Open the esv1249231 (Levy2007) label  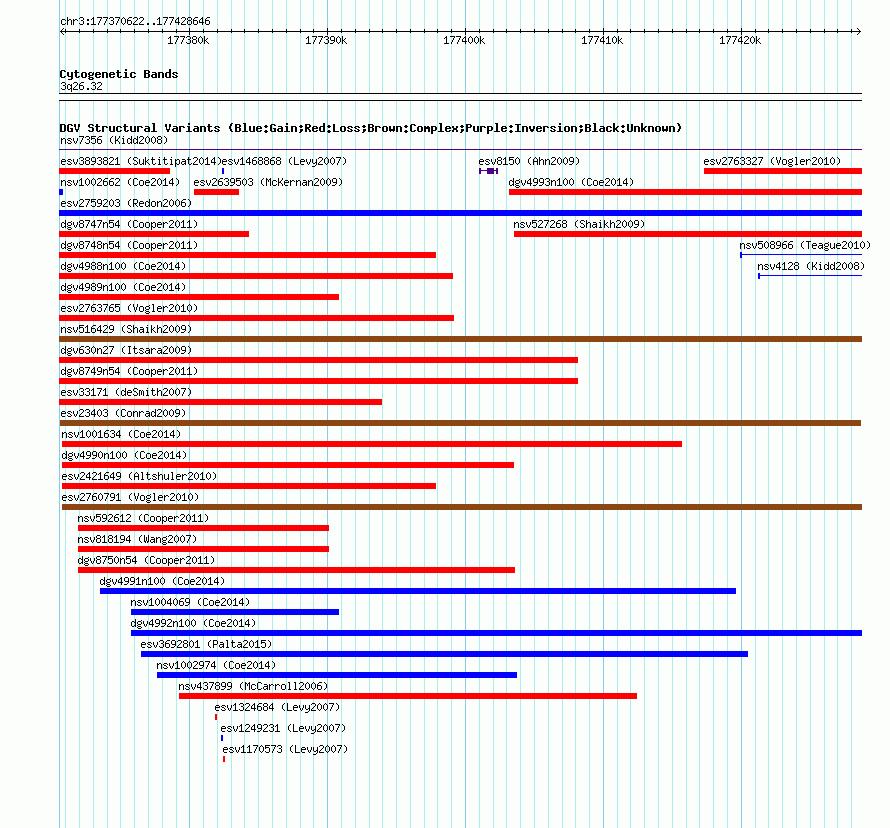pyautogui.click(x=283, y=728)
